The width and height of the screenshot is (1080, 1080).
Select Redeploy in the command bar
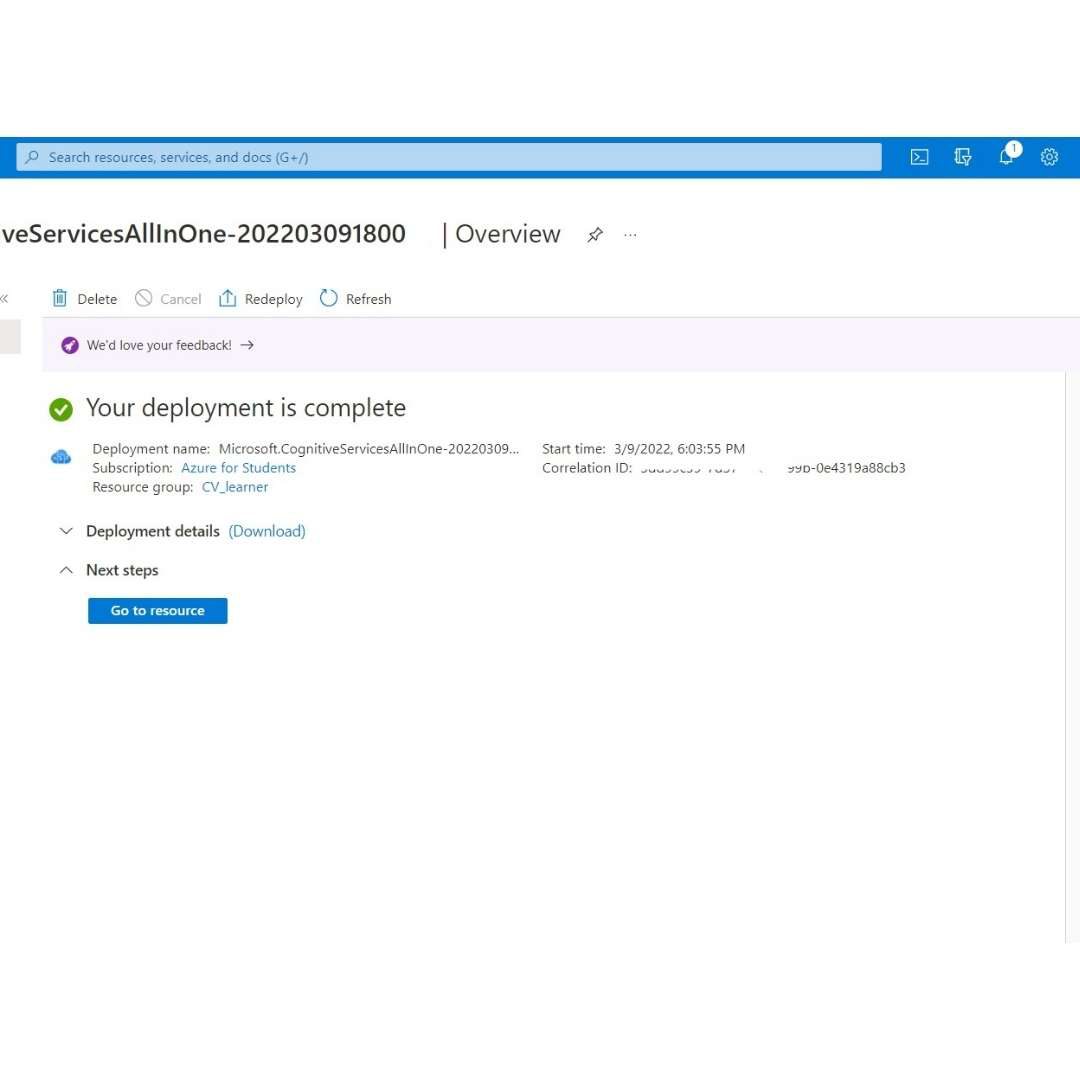point(260,298)
